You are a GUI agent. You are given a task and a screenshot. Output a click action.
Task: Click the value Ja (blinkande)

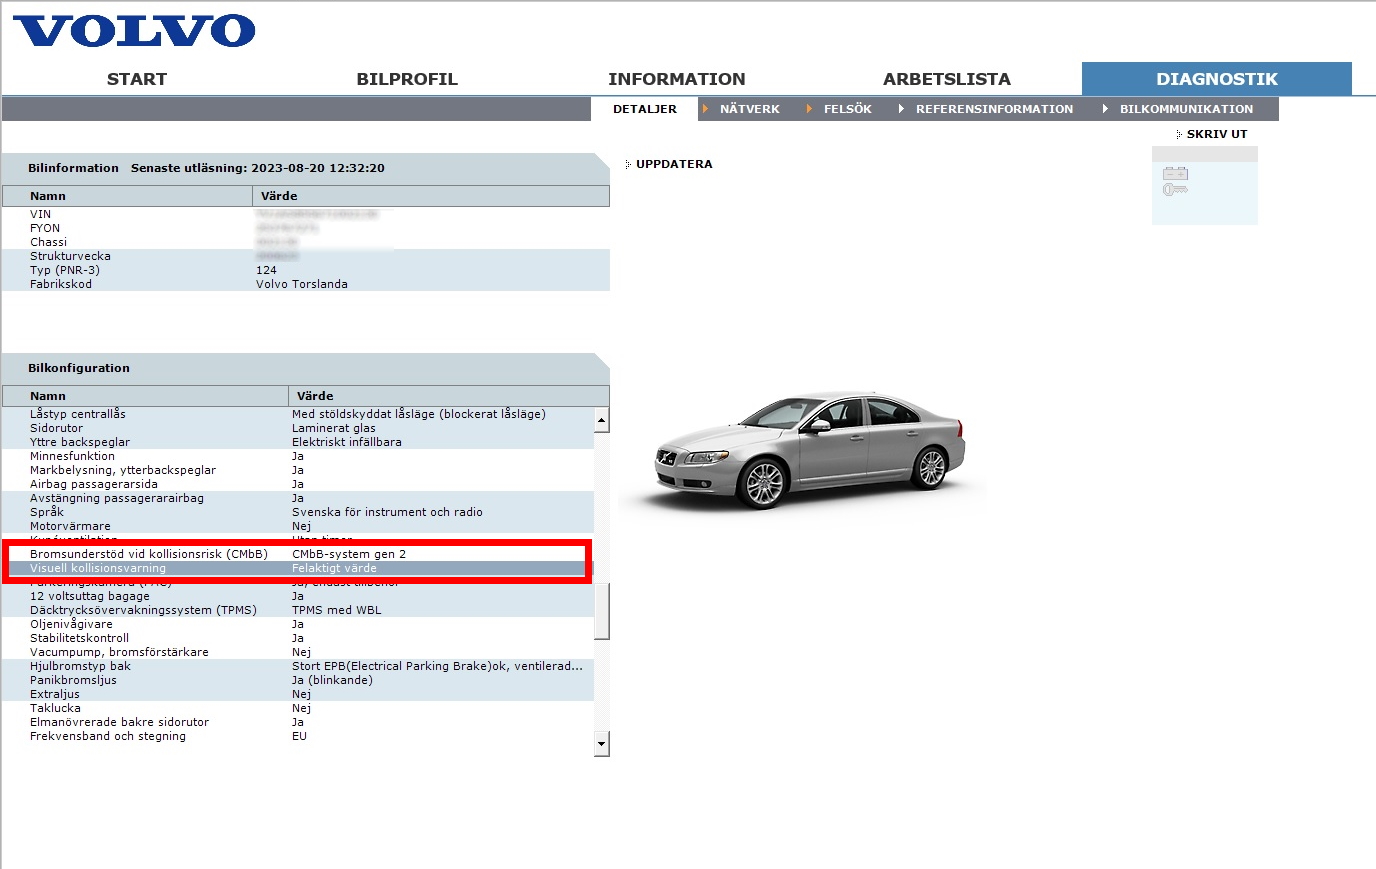(332, 680)
